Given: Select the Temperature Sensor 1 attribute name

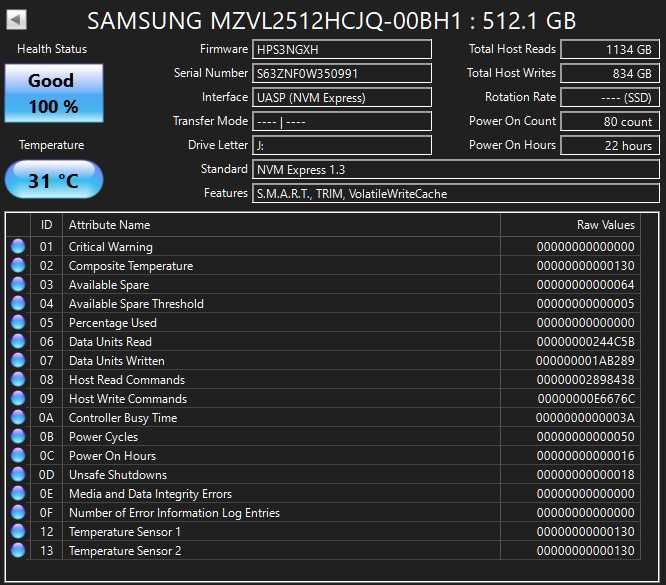Looking at the screenshot, I should [x=125, y=532].
